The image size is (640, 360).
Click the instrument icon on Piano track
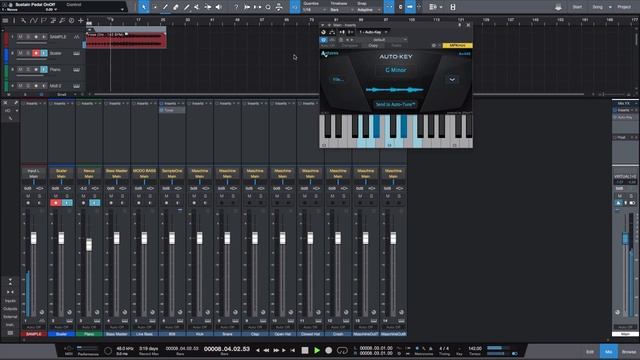76,70
